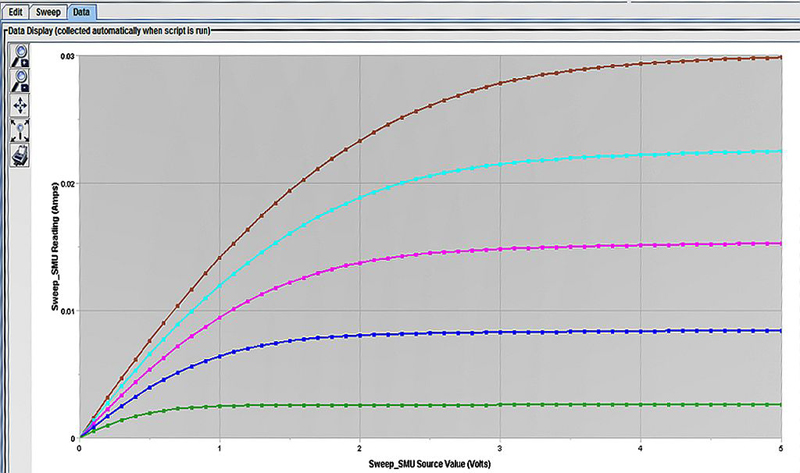The height and width of the screenshot is (473, 800).
Task: Click the printer icon to print graph
Action: click(20, 155)
